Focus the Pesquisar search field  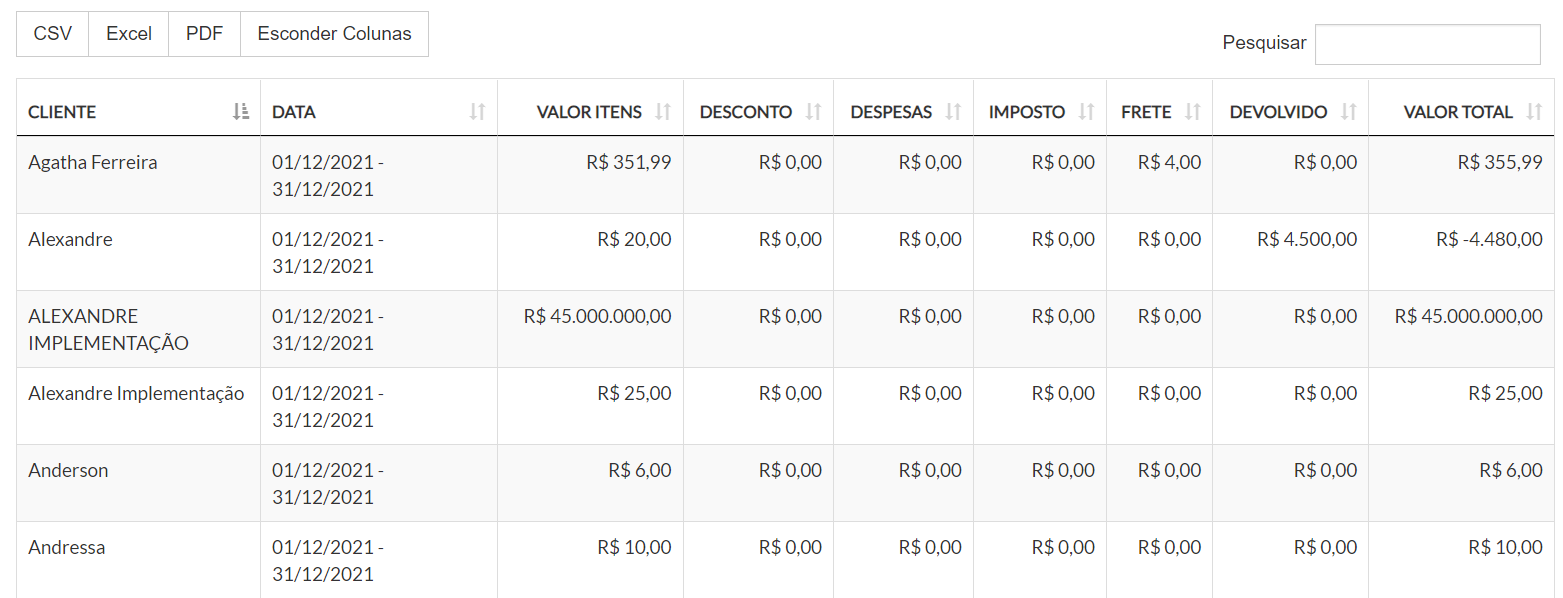click(x=1427, y=44)
